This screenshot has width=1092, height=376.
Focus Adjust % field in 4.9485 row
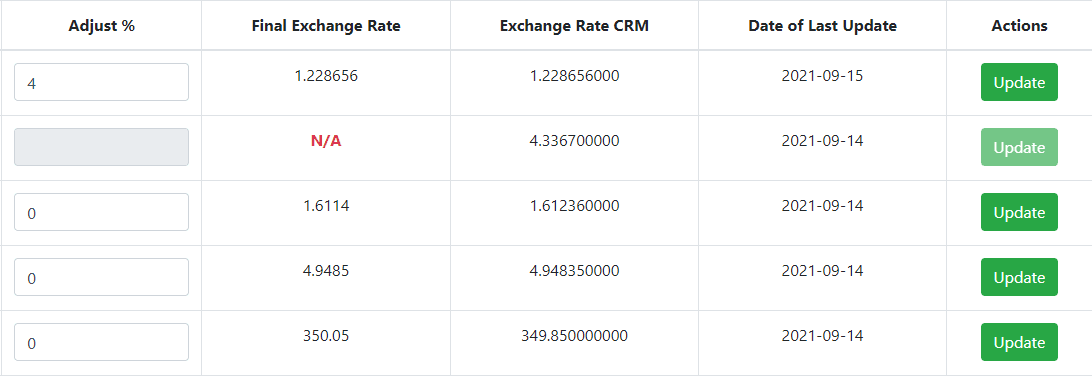[102, 277]
